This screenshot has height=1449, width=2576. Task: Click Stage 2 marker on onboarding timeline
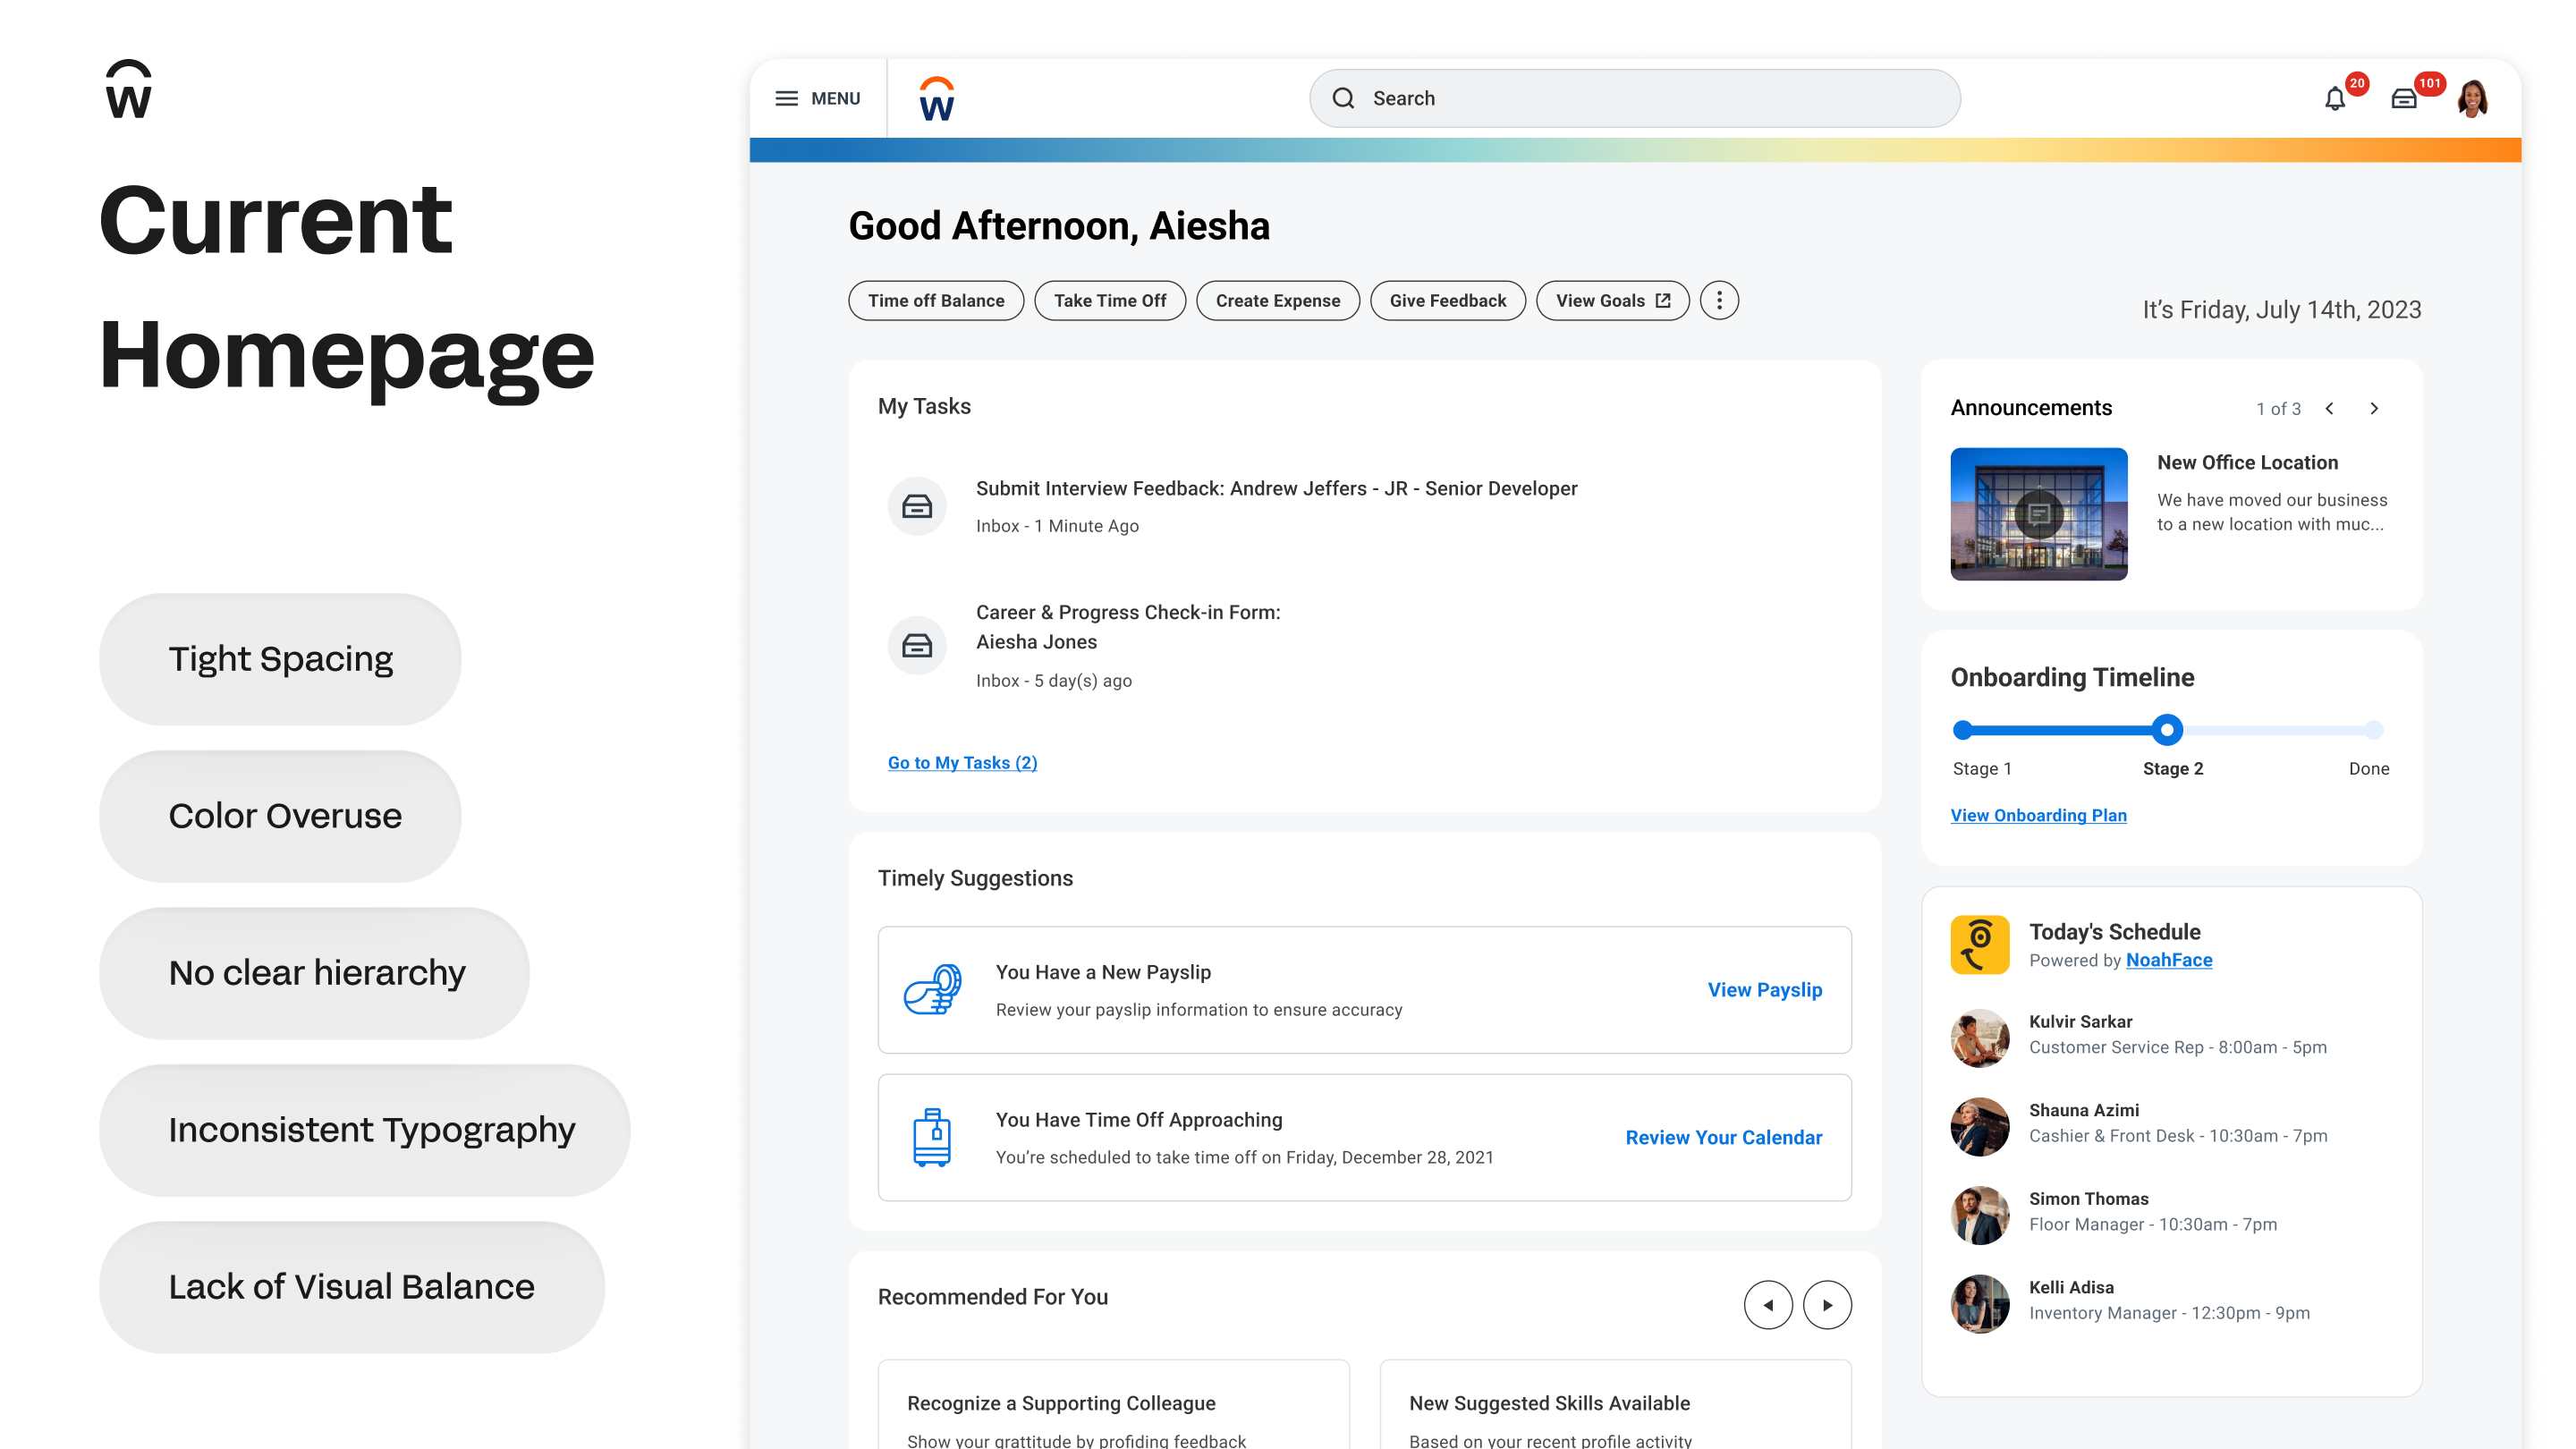[2166, 730]
